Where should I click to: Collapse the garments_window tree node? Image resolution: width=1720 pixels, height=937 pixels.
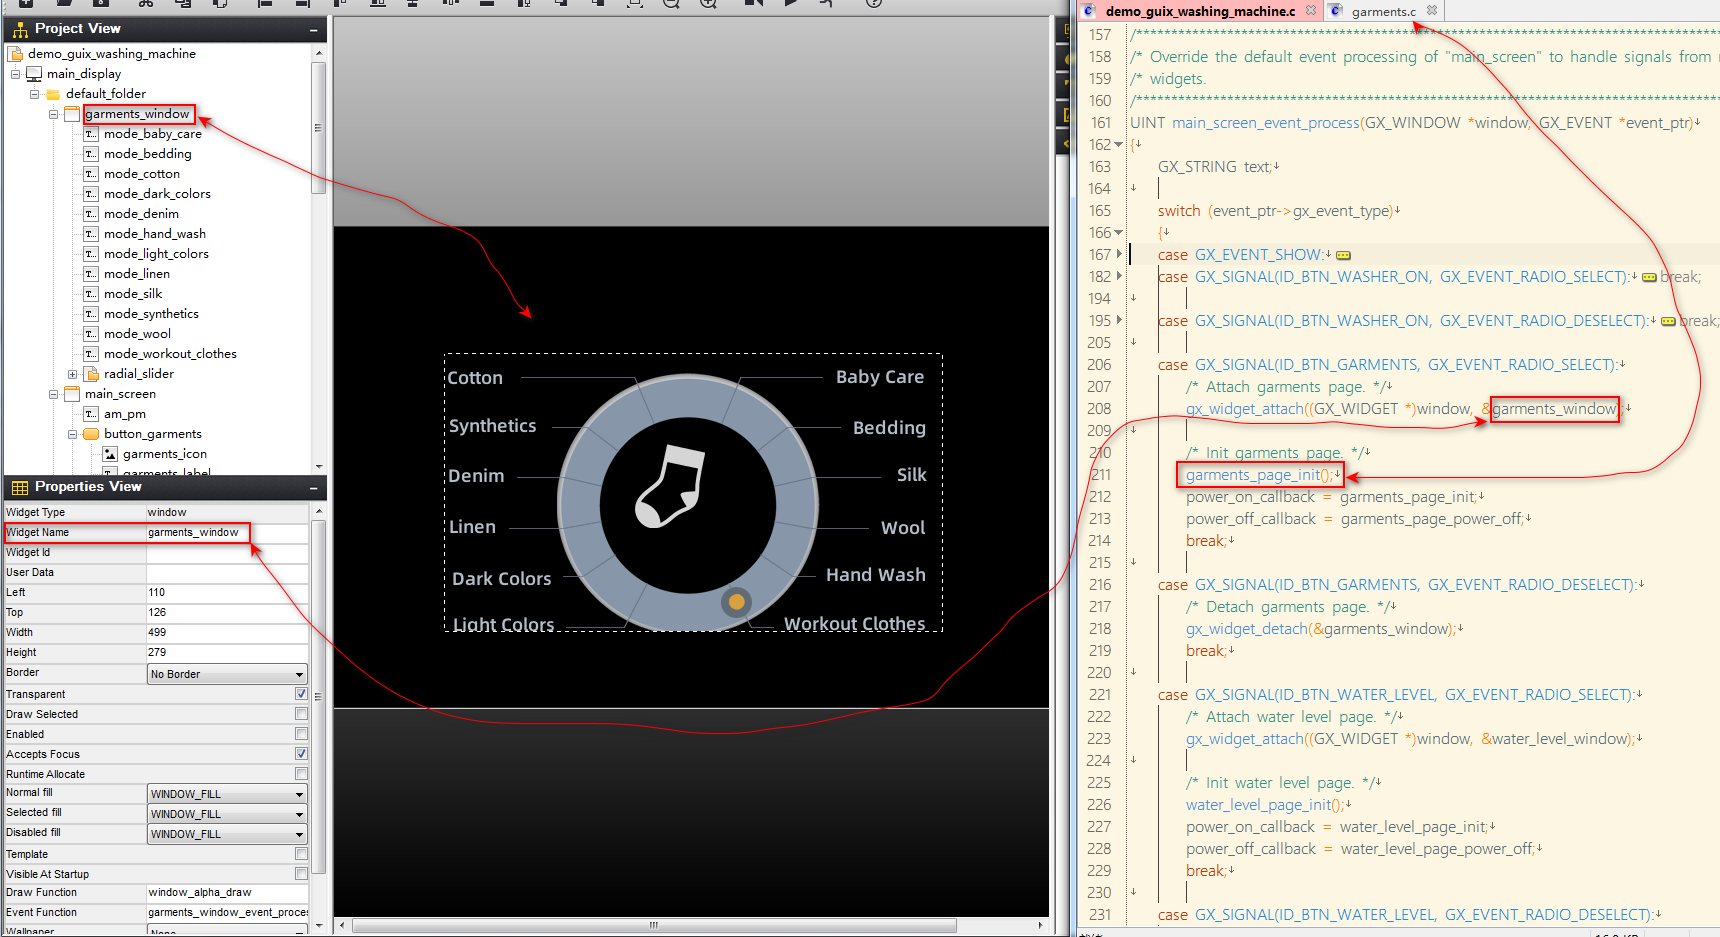click(53, 114)
